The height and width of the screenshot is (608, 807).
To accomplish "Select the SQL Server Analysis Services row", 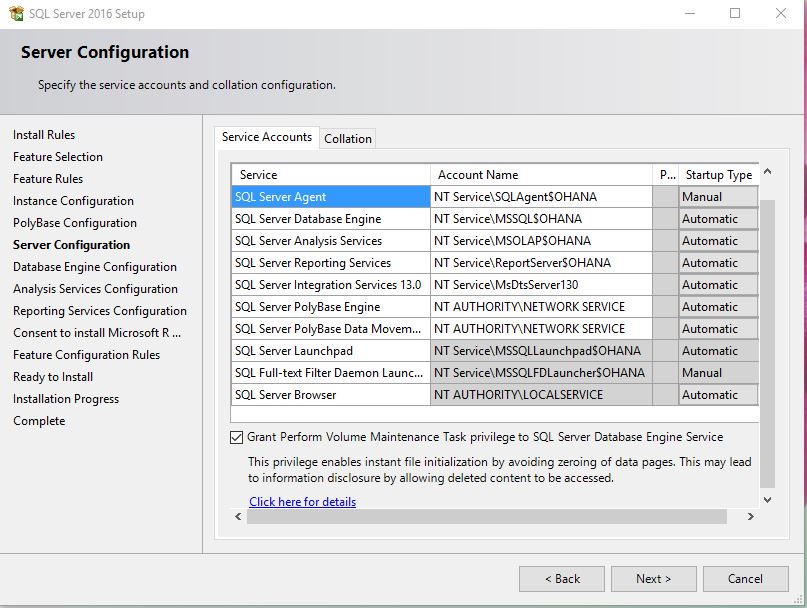I will click(330, 240).
